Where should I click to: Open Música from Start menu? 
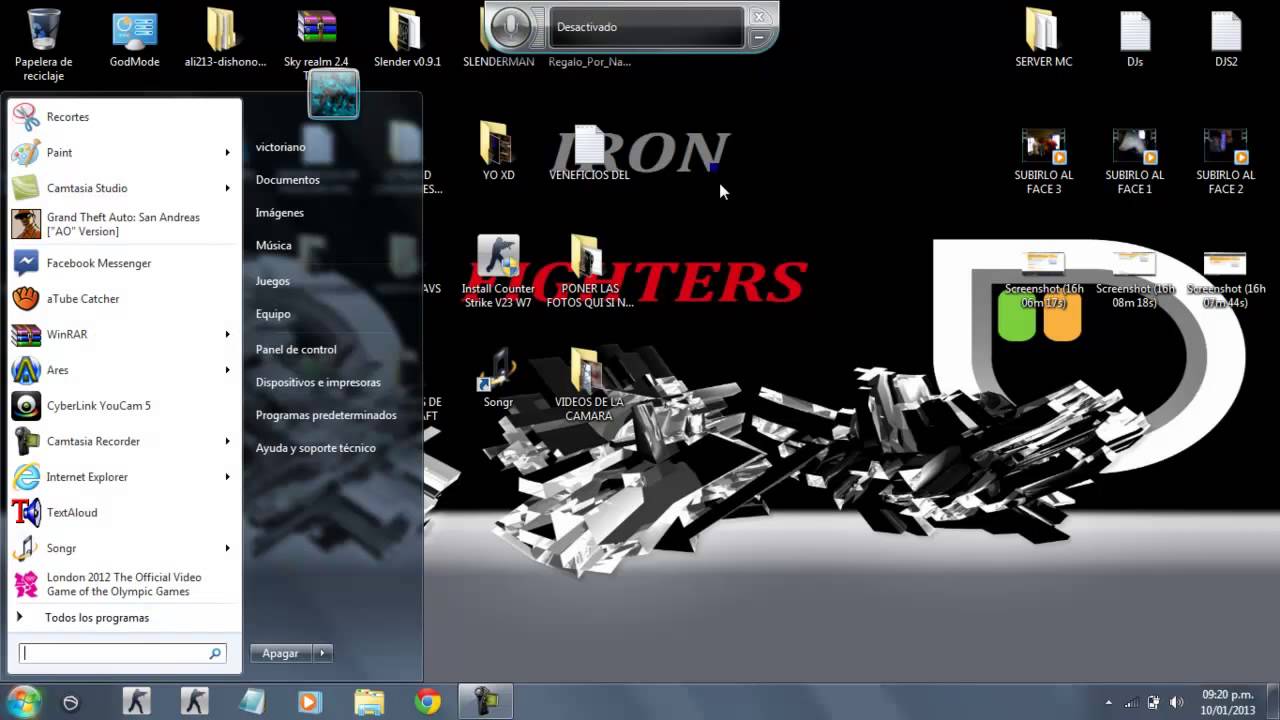[274, 245]
